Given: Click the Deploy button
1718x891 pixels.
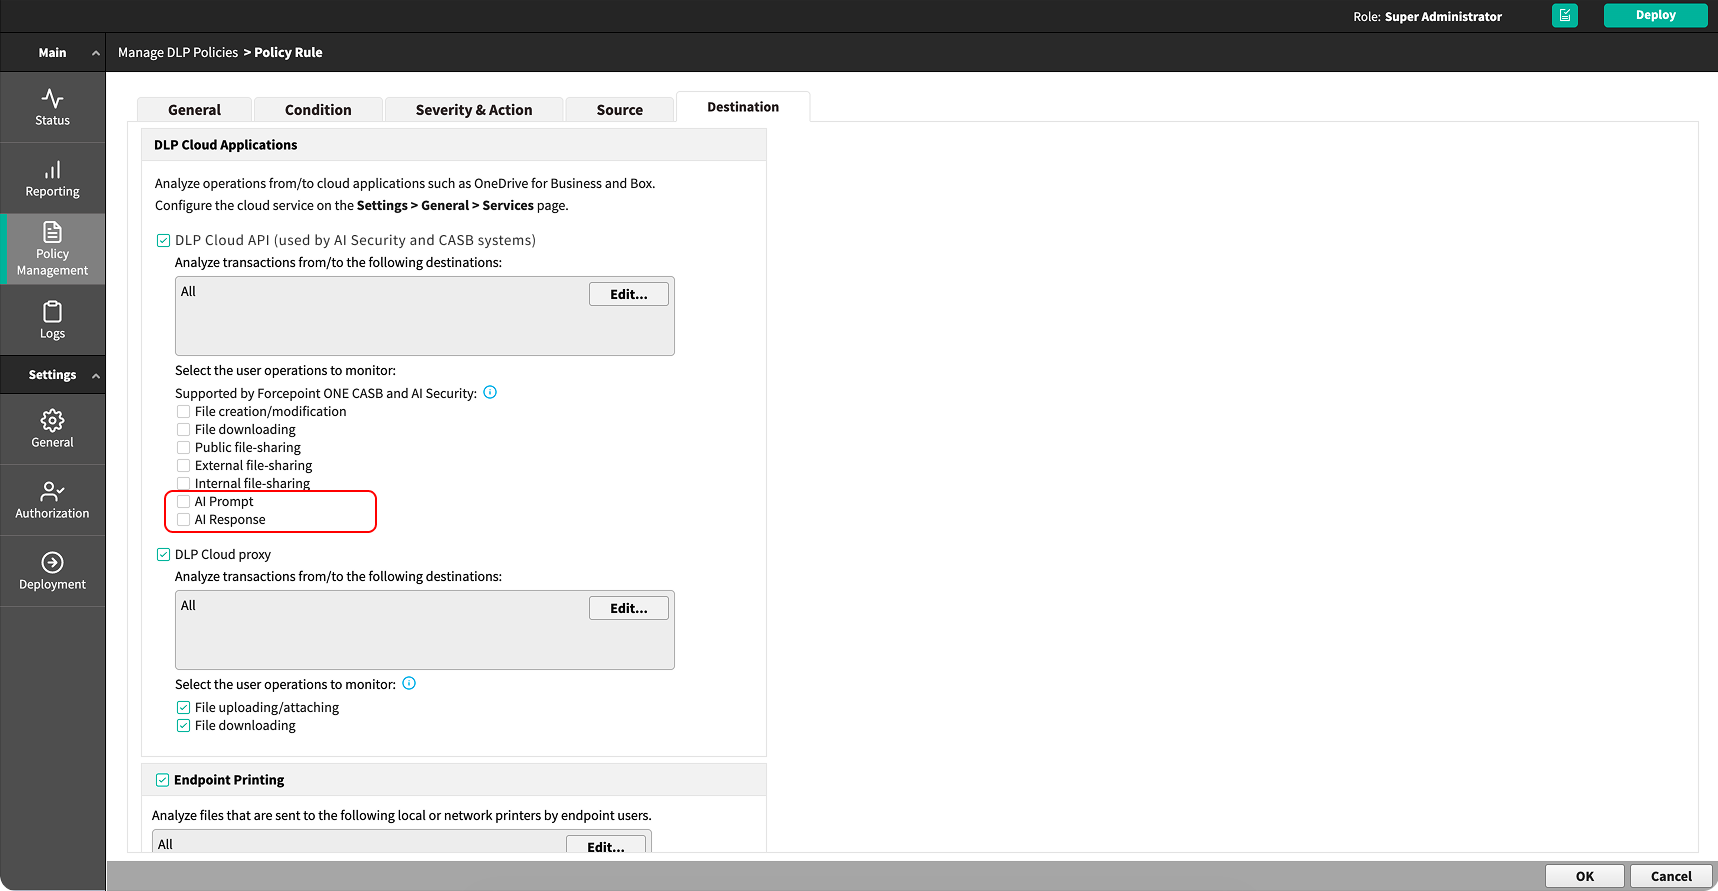Looking at the screenshot, I should (1655, 15).
